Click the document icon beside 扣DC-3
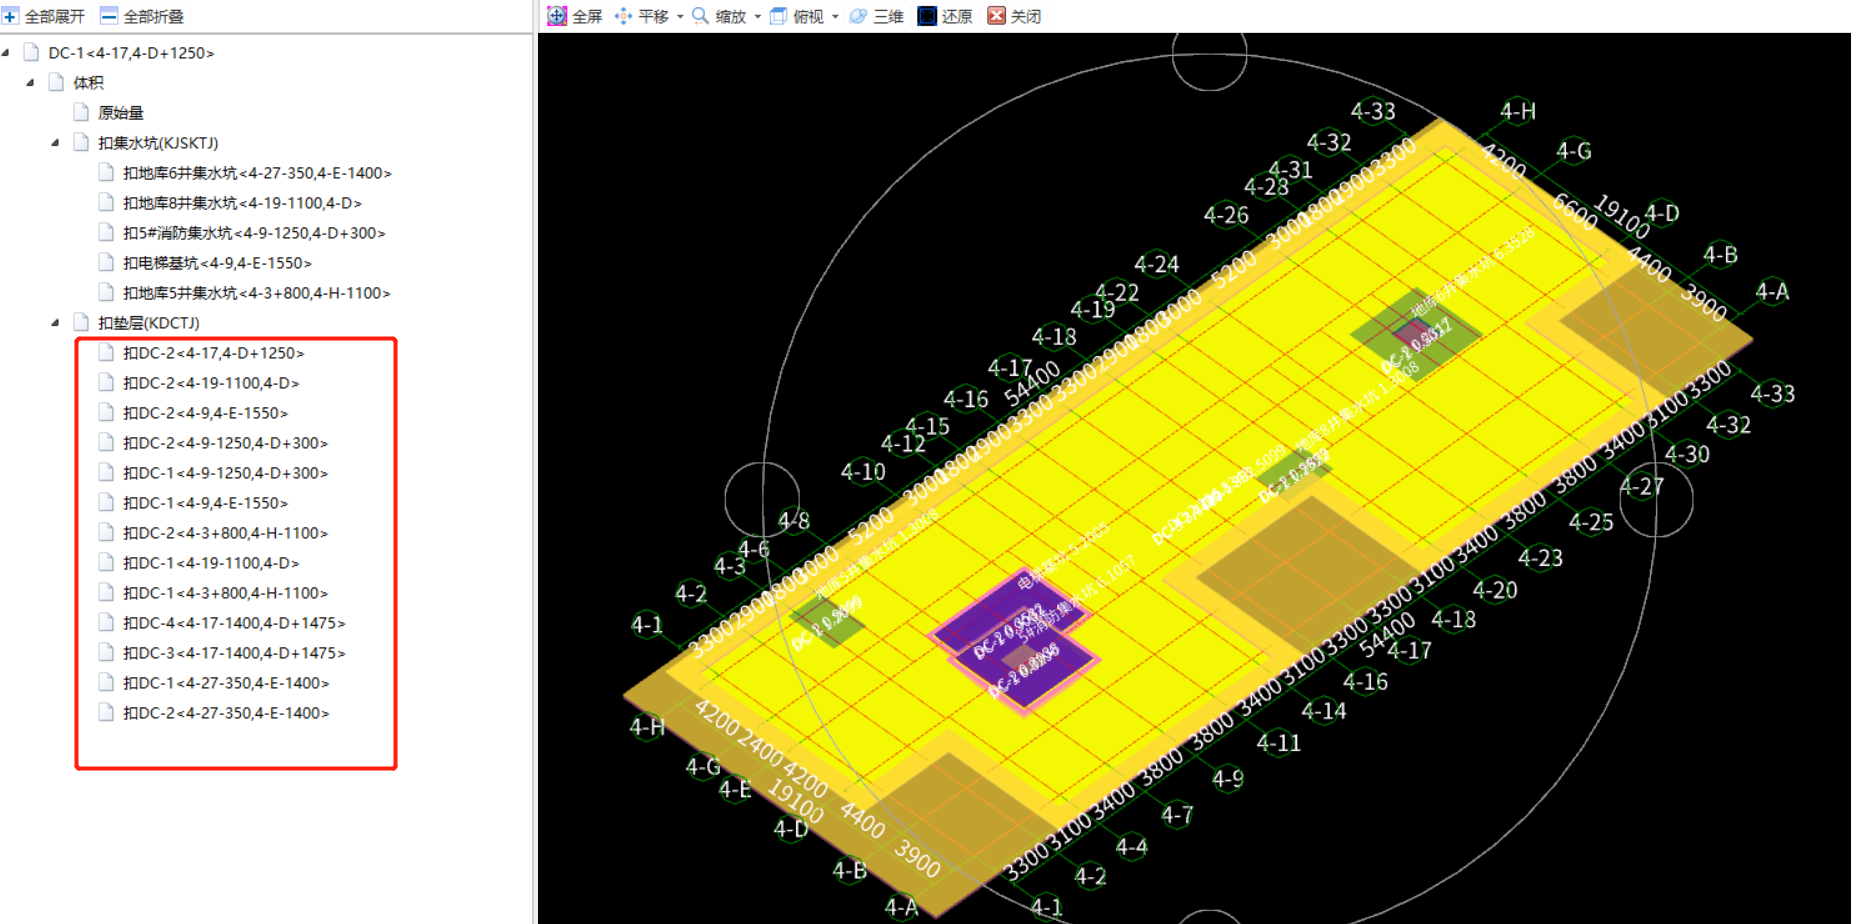The height and width of the screenshot is (924, 1851). (x=106, y=652)
